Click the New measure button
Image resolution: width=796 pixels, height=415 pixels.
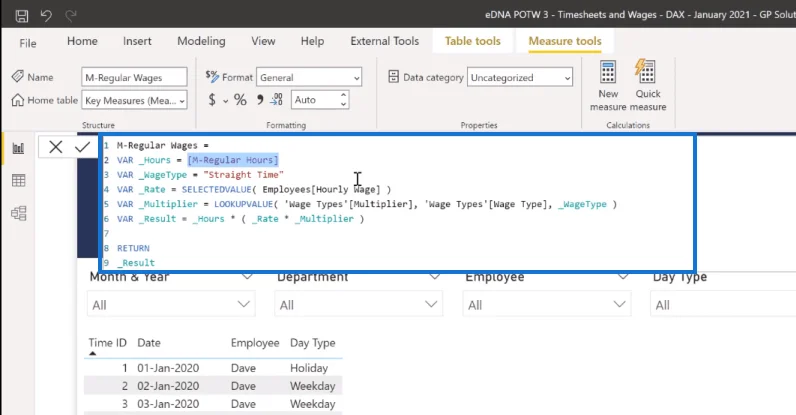[x=608, y=85]
